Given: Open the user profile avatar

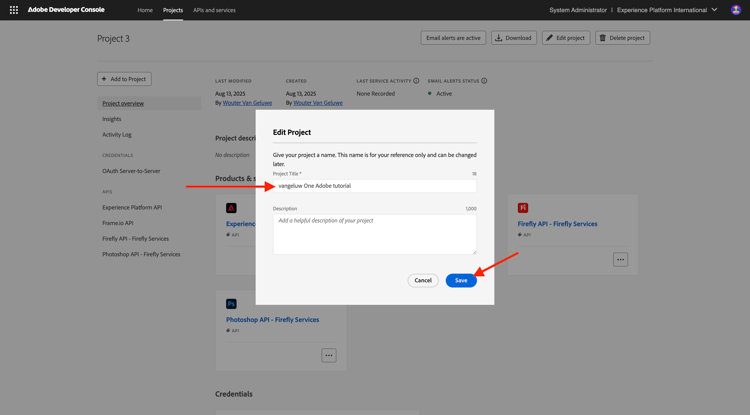Looking at the screenshot, I should coord(736,10).
